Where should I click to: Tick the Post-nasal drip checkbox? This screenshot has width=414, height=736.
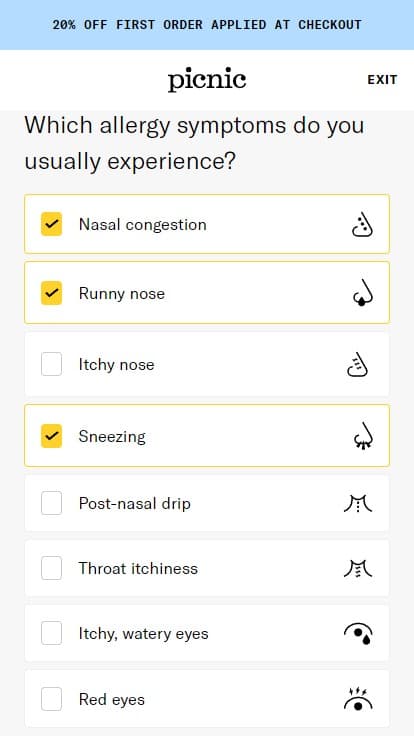(x=51, y=503)
